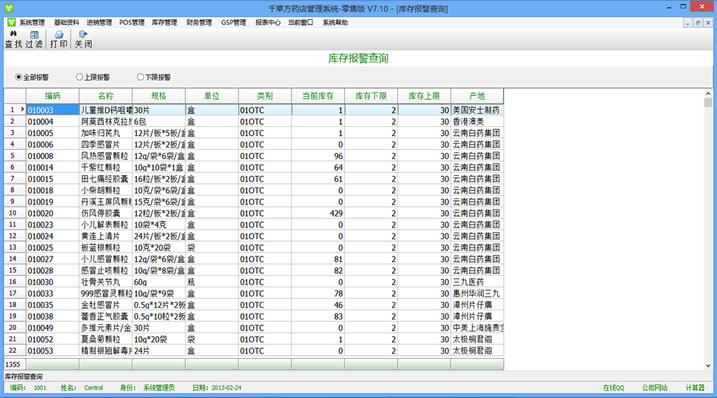Viewport: 717px width, 398px height.
Task: Click the name cell 夏桑菊颗粒
Action: click(106, 339)
